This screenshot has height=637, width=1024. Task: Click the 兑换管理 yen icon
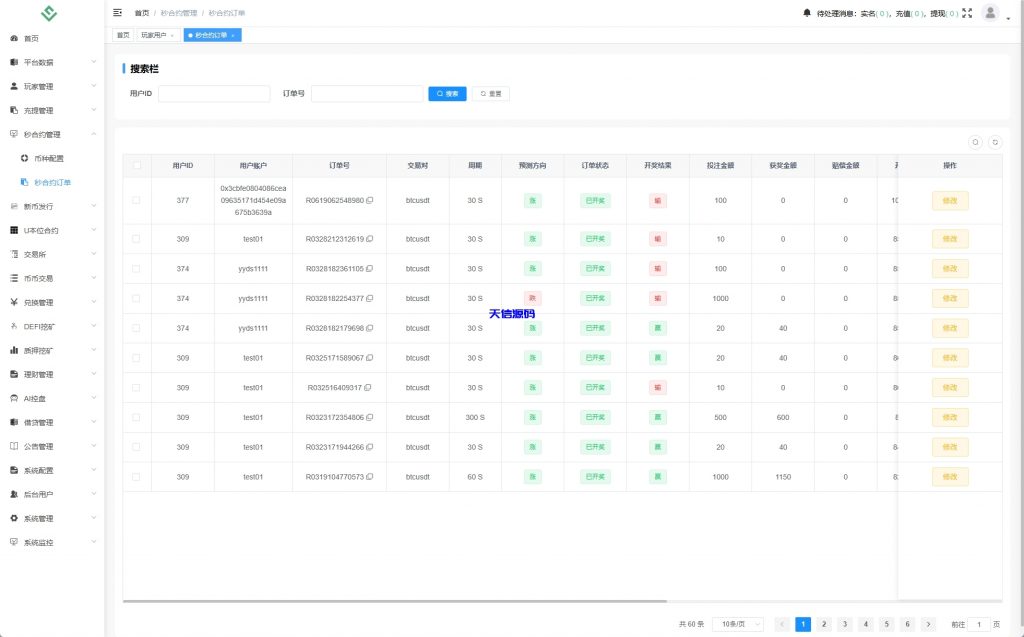click(14, 302)
